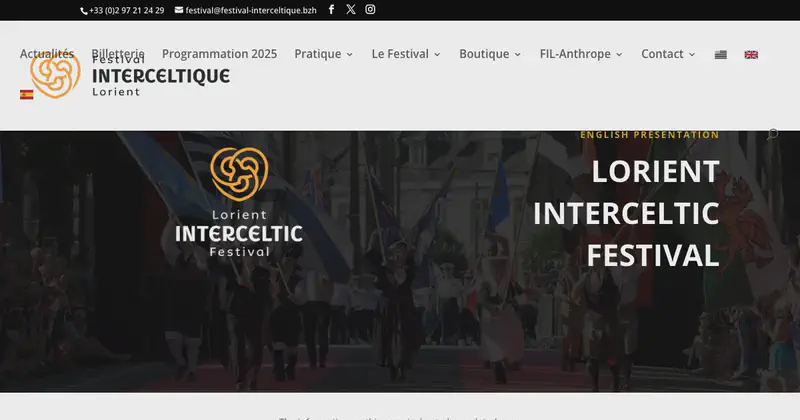800x420 pixels.
Task: Expand the Pratique menu chevron
Action: 349,55
